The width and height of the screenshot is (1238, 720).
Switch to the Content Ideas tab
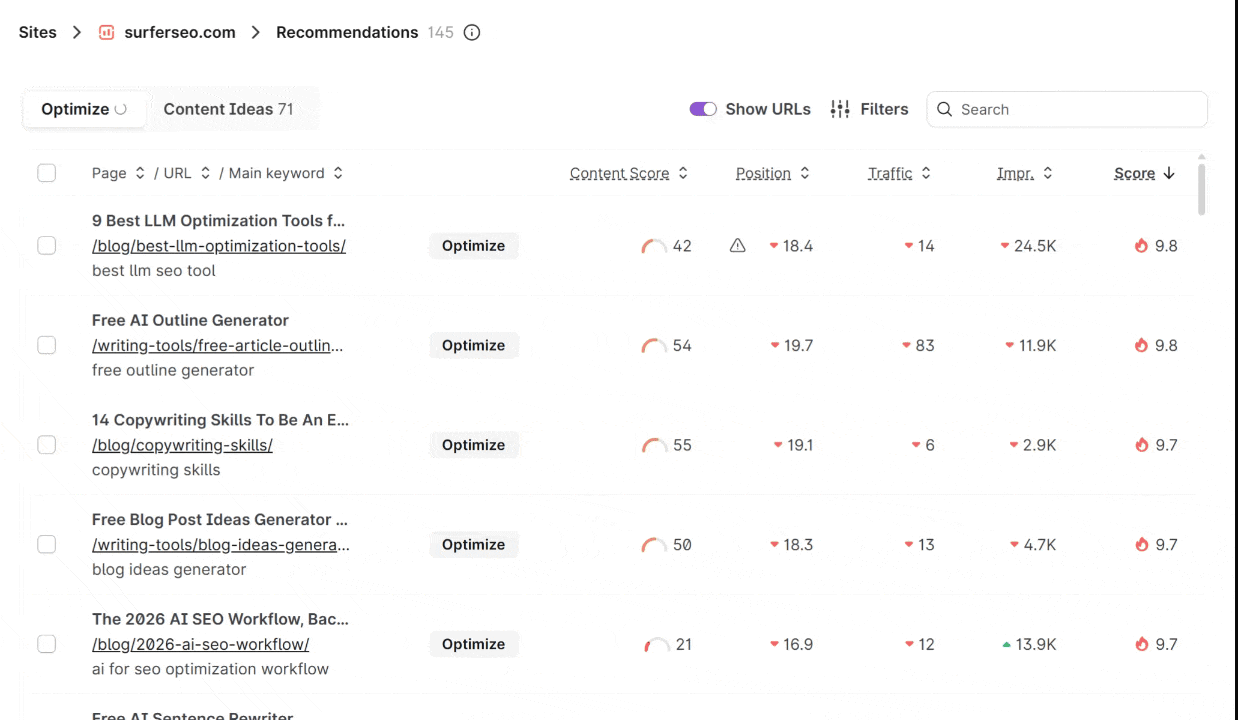coord(228,109)
